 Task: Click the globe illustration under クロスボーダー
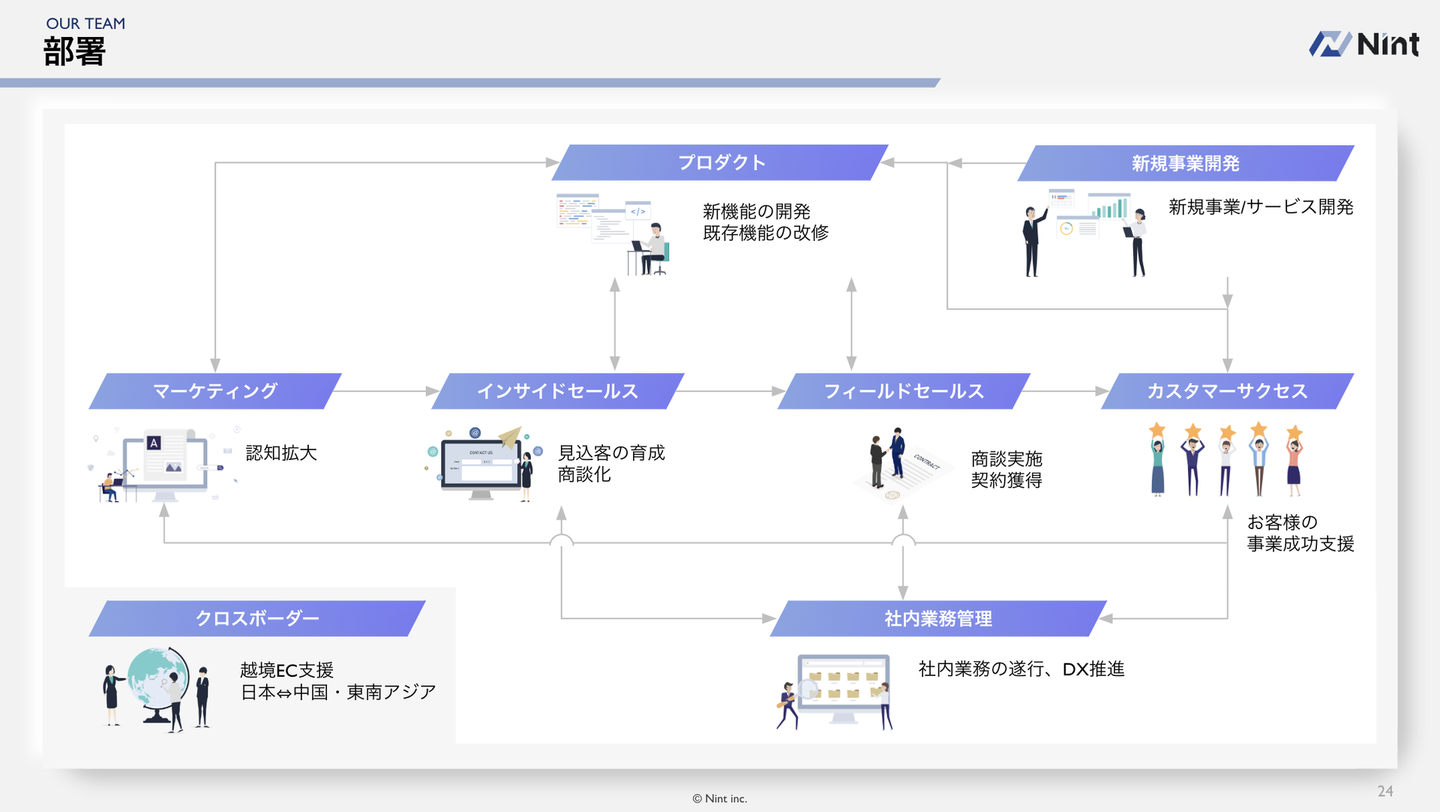pyautogui.click(x=157, y=690)
